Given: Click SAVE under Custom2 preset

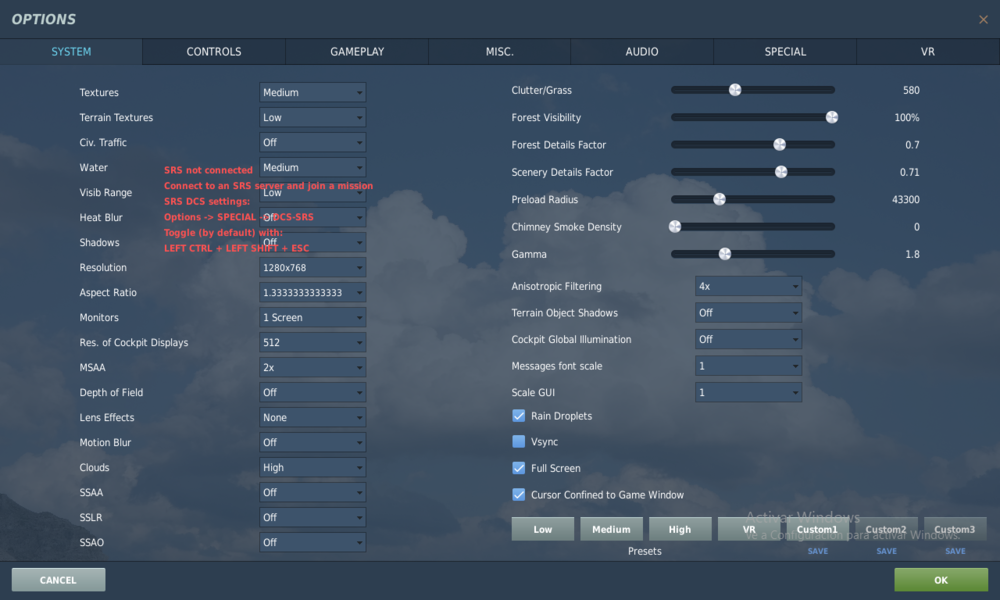Looking at the screenshot, I should pyautogui.click(x=886, y=551).
